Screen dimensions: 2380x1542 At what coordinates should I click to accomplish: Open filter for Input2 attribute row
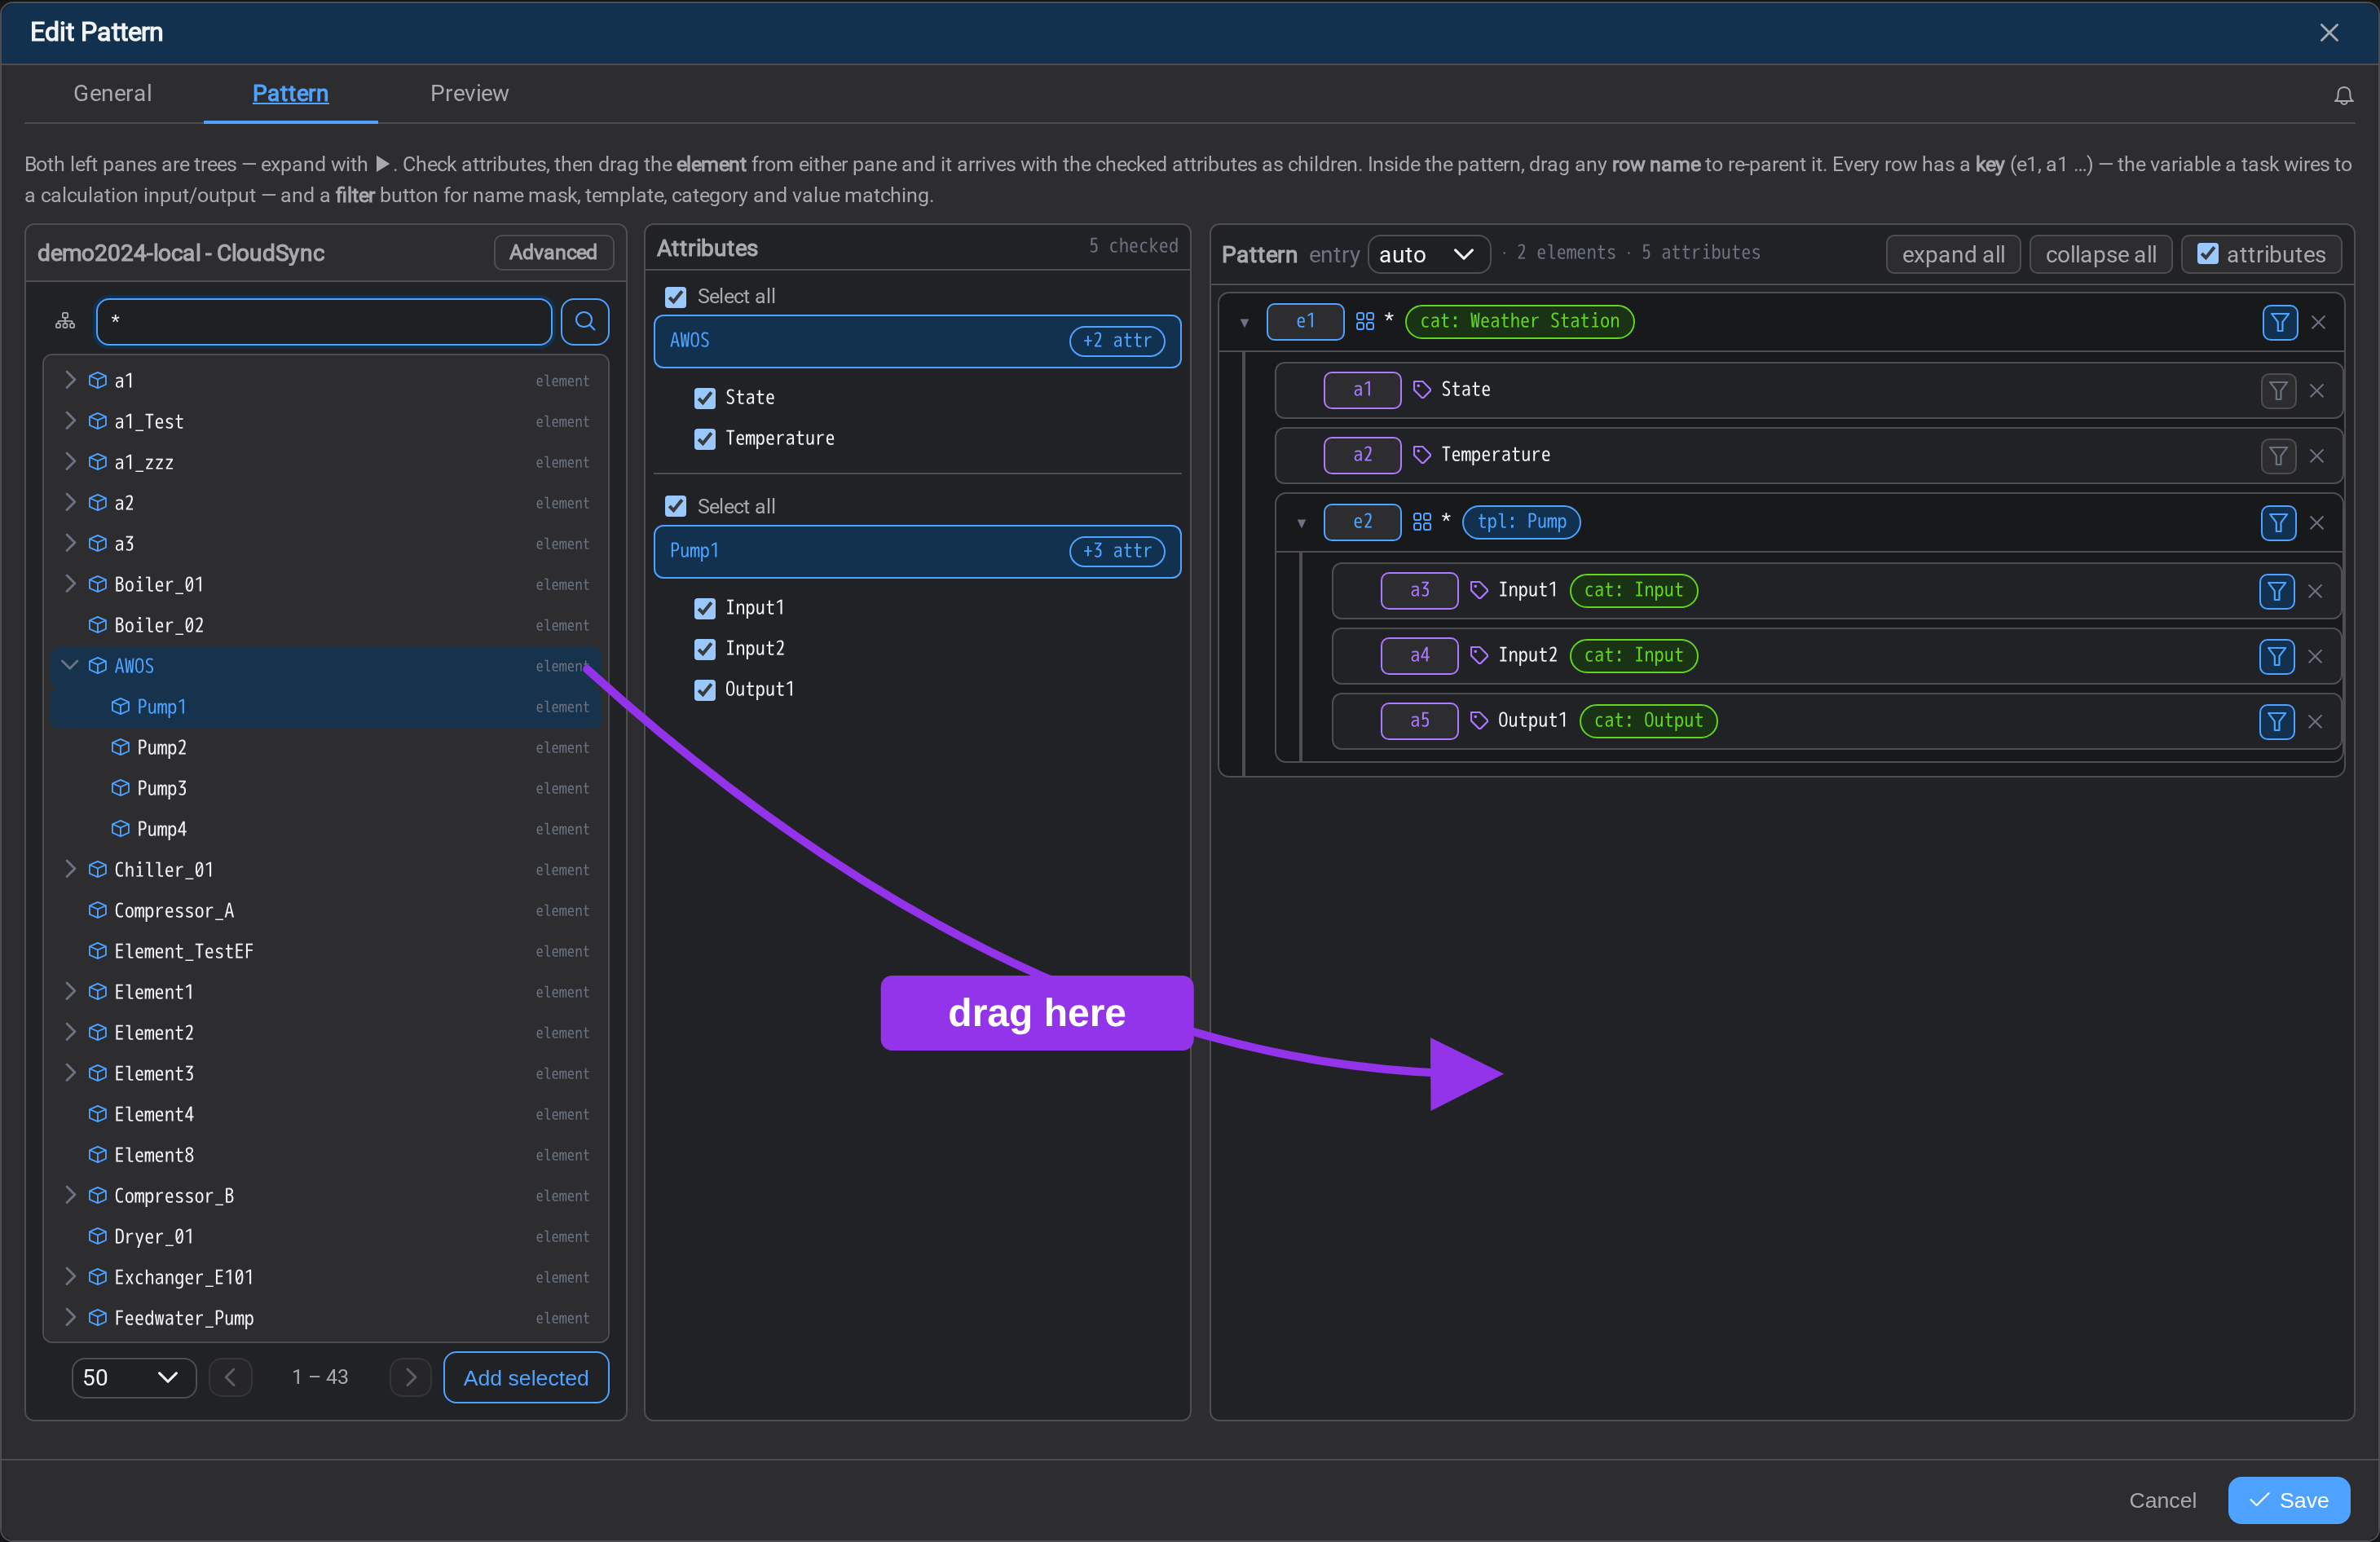click(x=2276, y=656)
